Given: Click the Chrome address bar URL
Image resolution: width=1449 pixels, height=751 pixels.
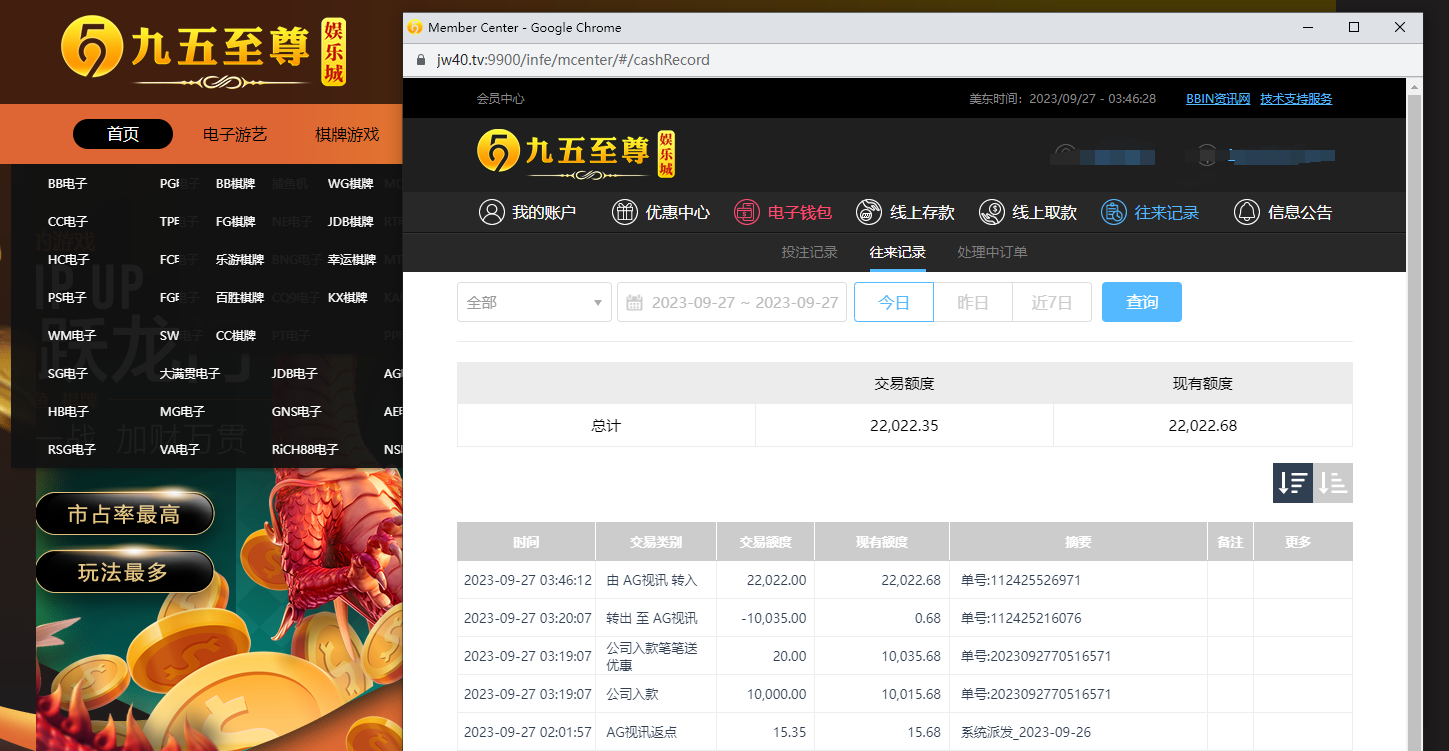Looking at the screenshot, I should click(x=573, y=60).
